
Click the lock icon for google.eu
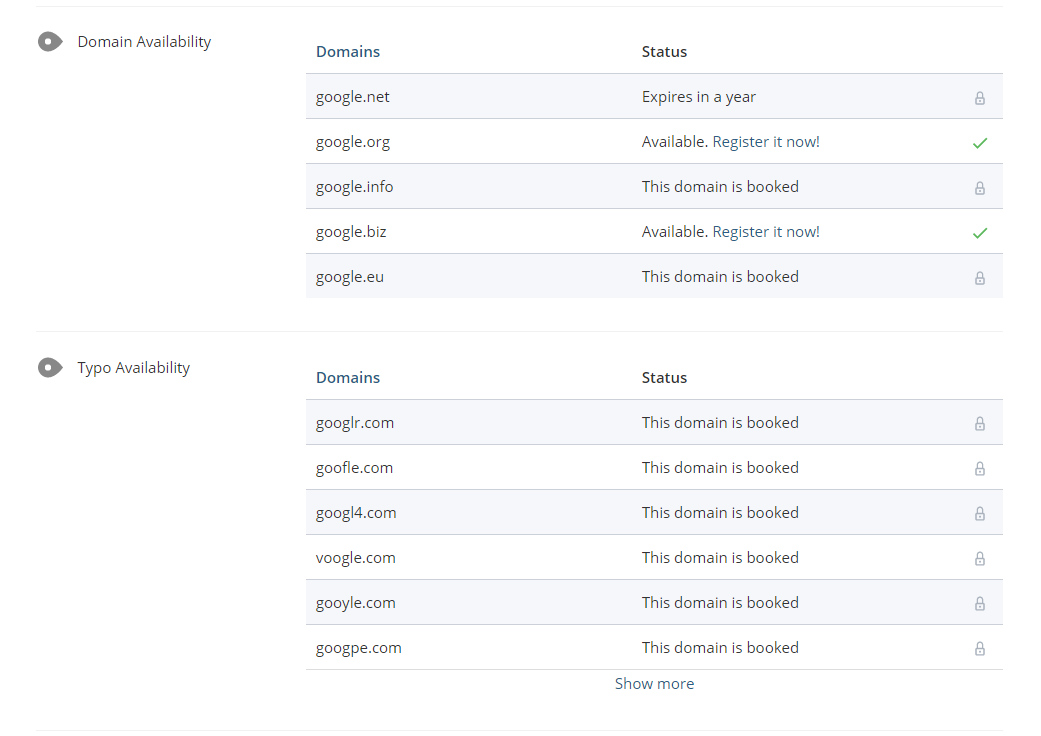[980, 278]
